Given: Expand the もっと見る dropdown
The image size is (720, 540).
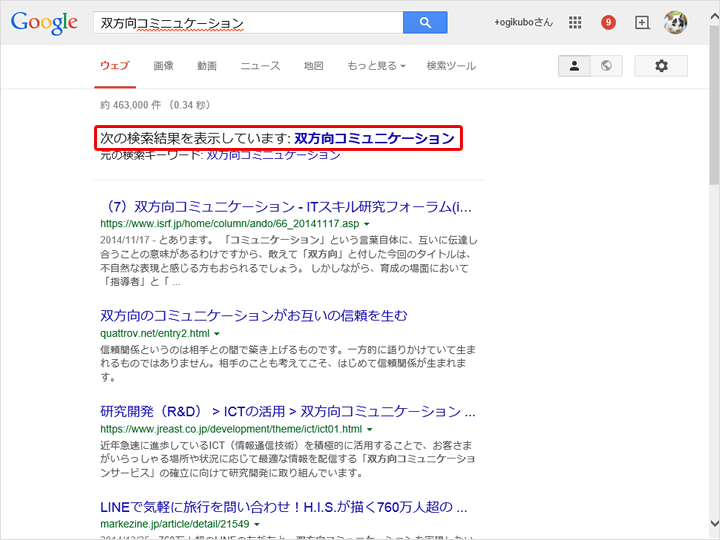Looking at the screenshot, I should (x=377, y=66).
